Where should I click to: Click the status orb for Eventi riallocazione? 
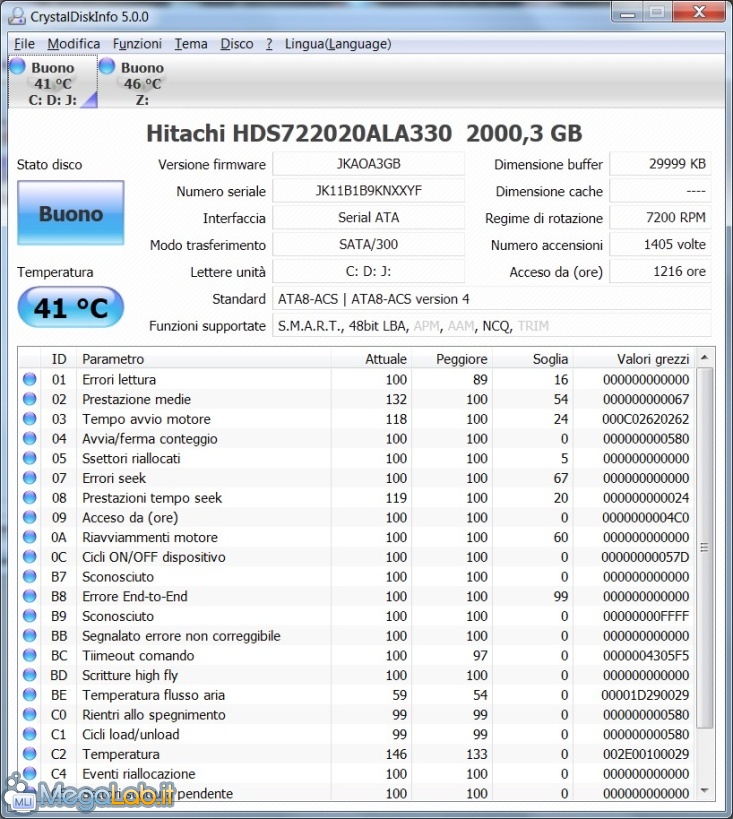(x=30, y=773)
